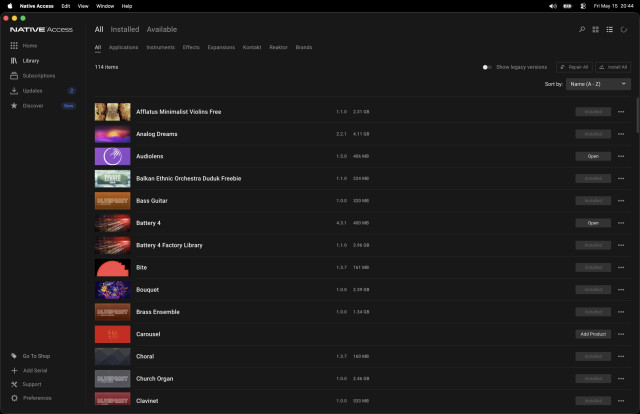Viewport: 640px width, 414px height.
Task: Select the top-level All tab
Action: point(99,29)
